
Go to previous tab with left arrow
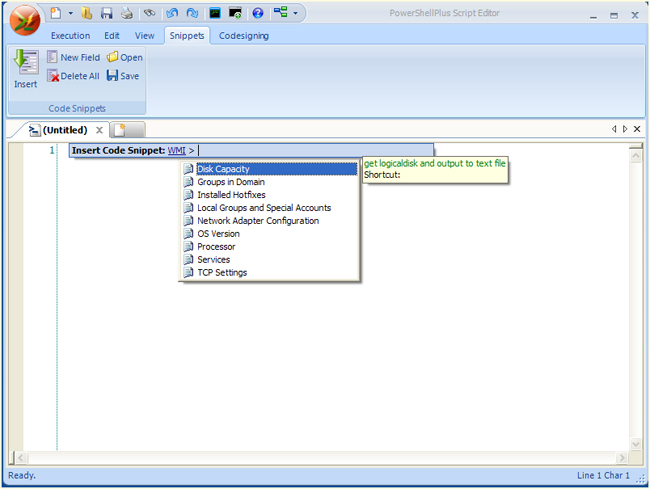point(614,129)
